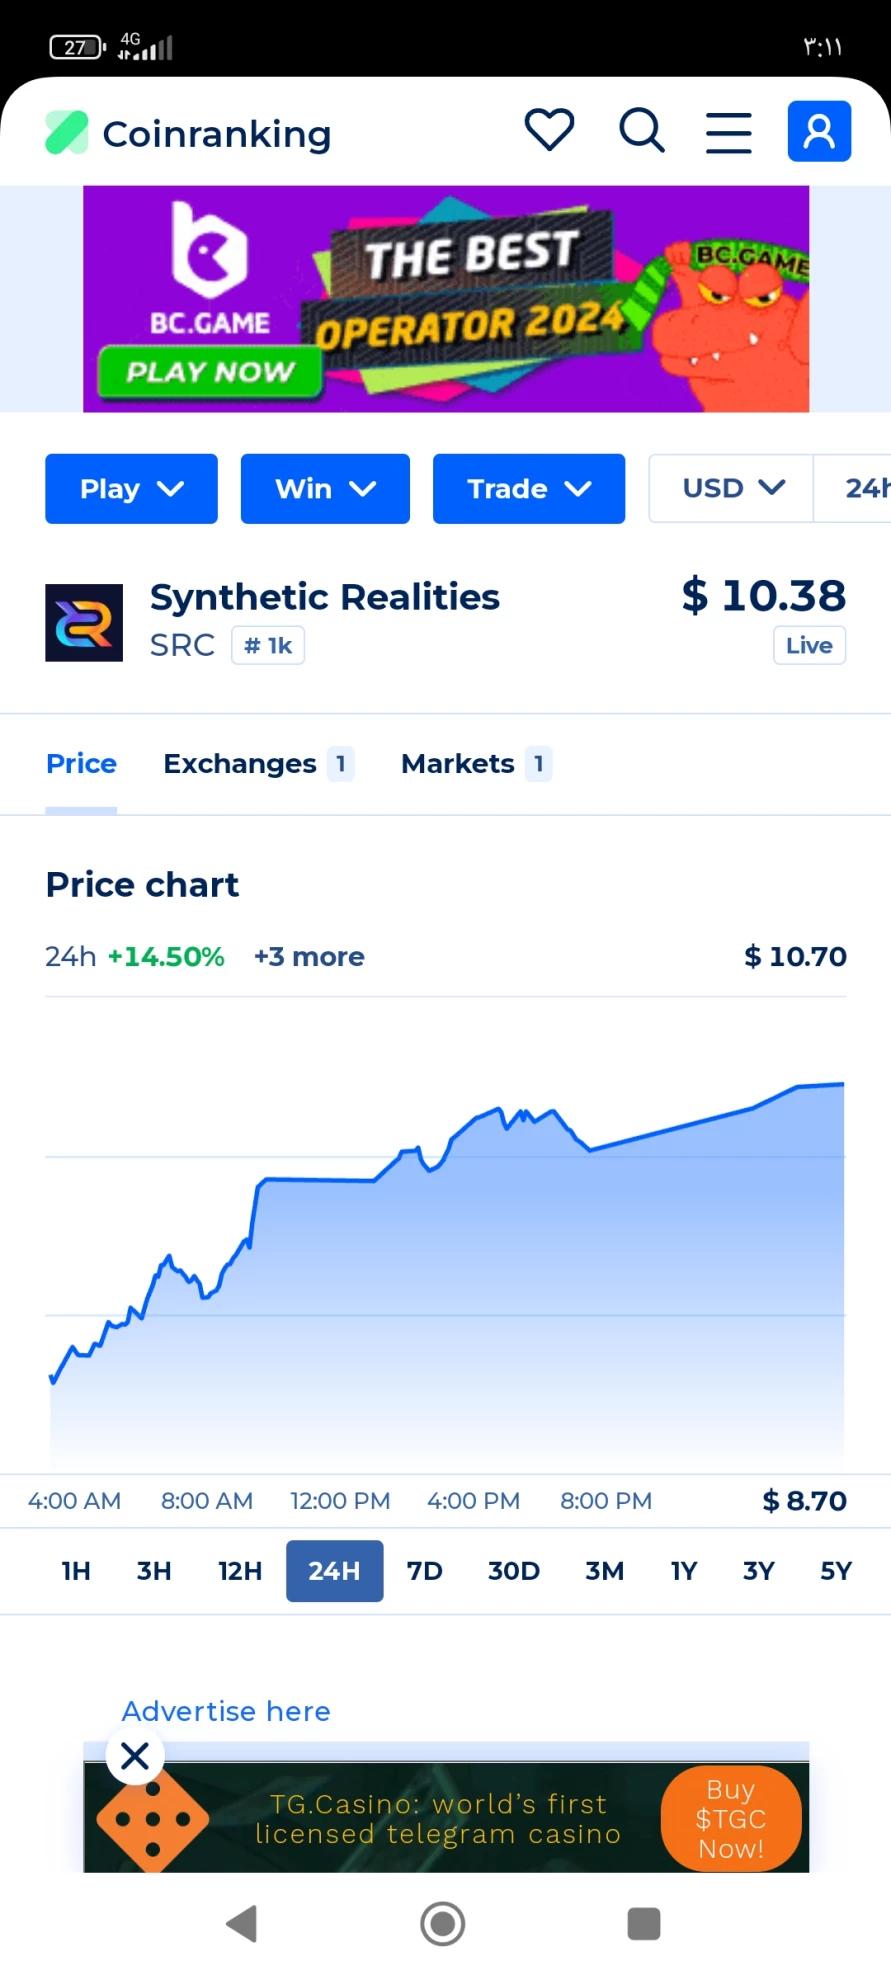Click the +3 more link
Image resolution: width=891 pixels, height=1980 pixels.
pos(309,957)
